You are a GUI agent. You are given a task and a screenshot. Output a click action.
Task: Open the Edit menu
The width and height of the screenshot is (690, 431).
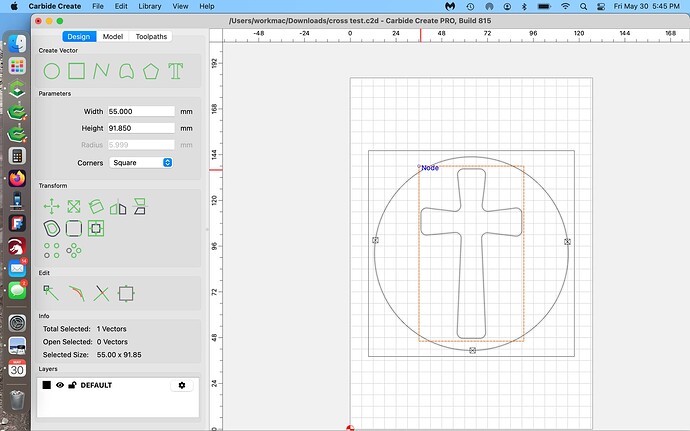(121, 6)
